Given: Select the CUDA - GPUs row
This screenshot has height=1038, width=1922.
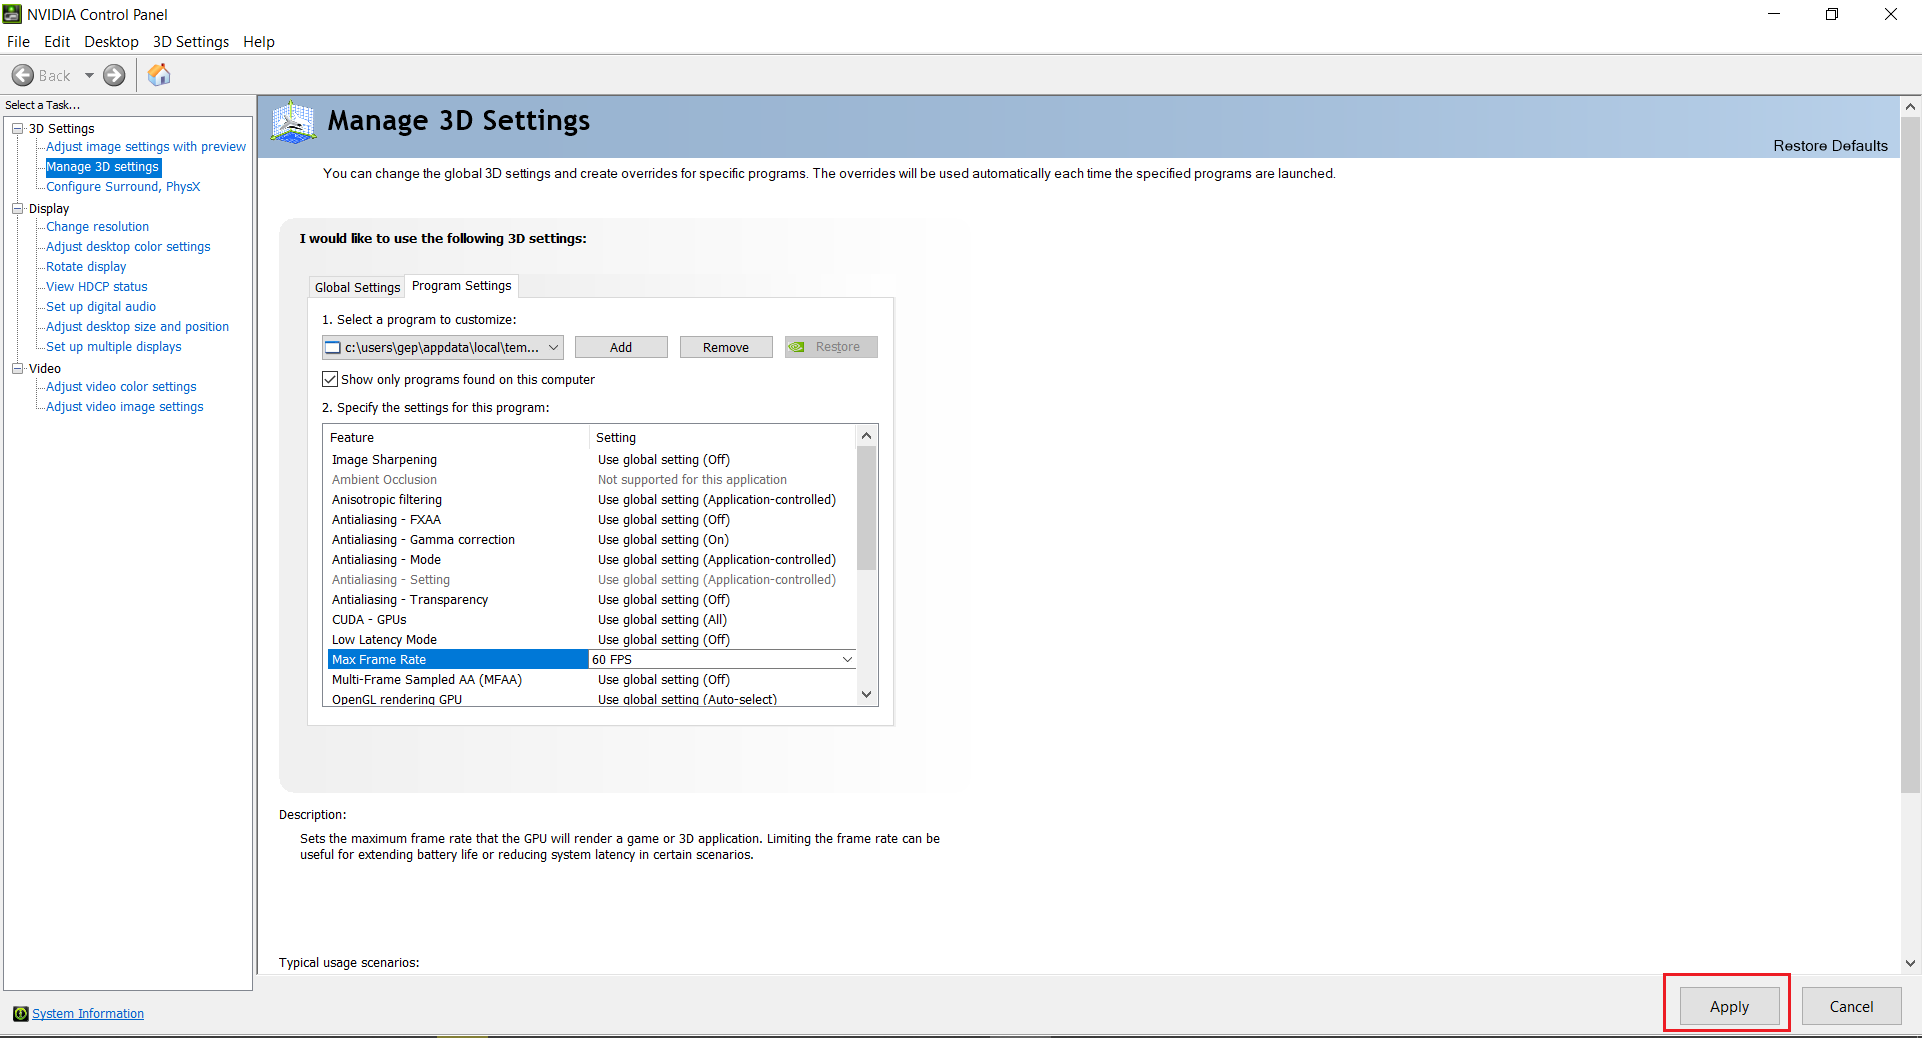Looking at the screenshot, I should click(592, 620).
